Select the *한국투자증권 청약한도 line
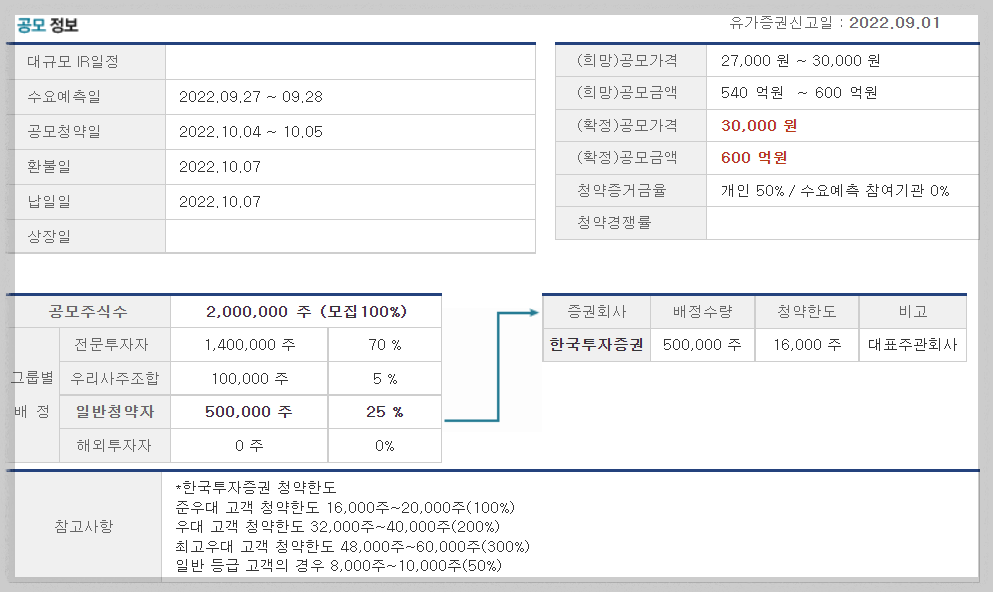Image resolution: width=993 pixels, height=592 pixels. (256, 487)
